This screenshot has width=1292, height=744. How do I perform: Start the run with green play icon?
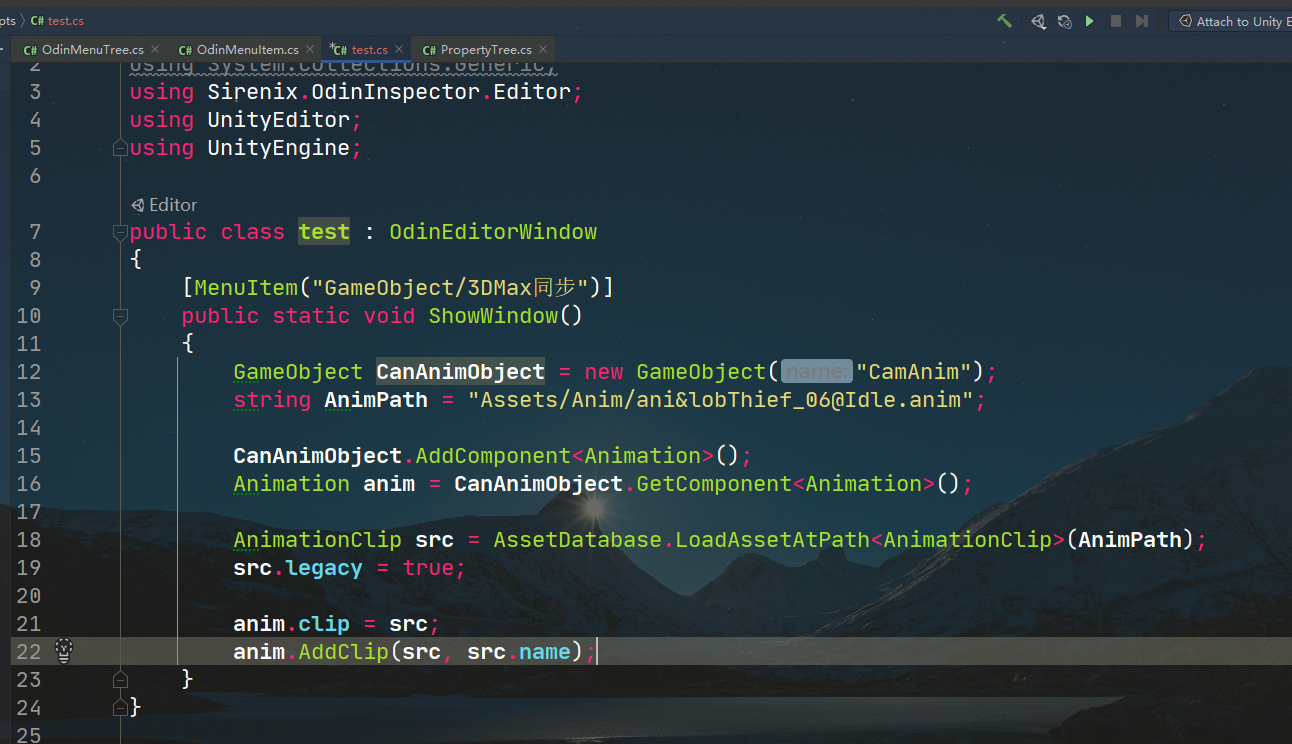(x=1090, y=21)
